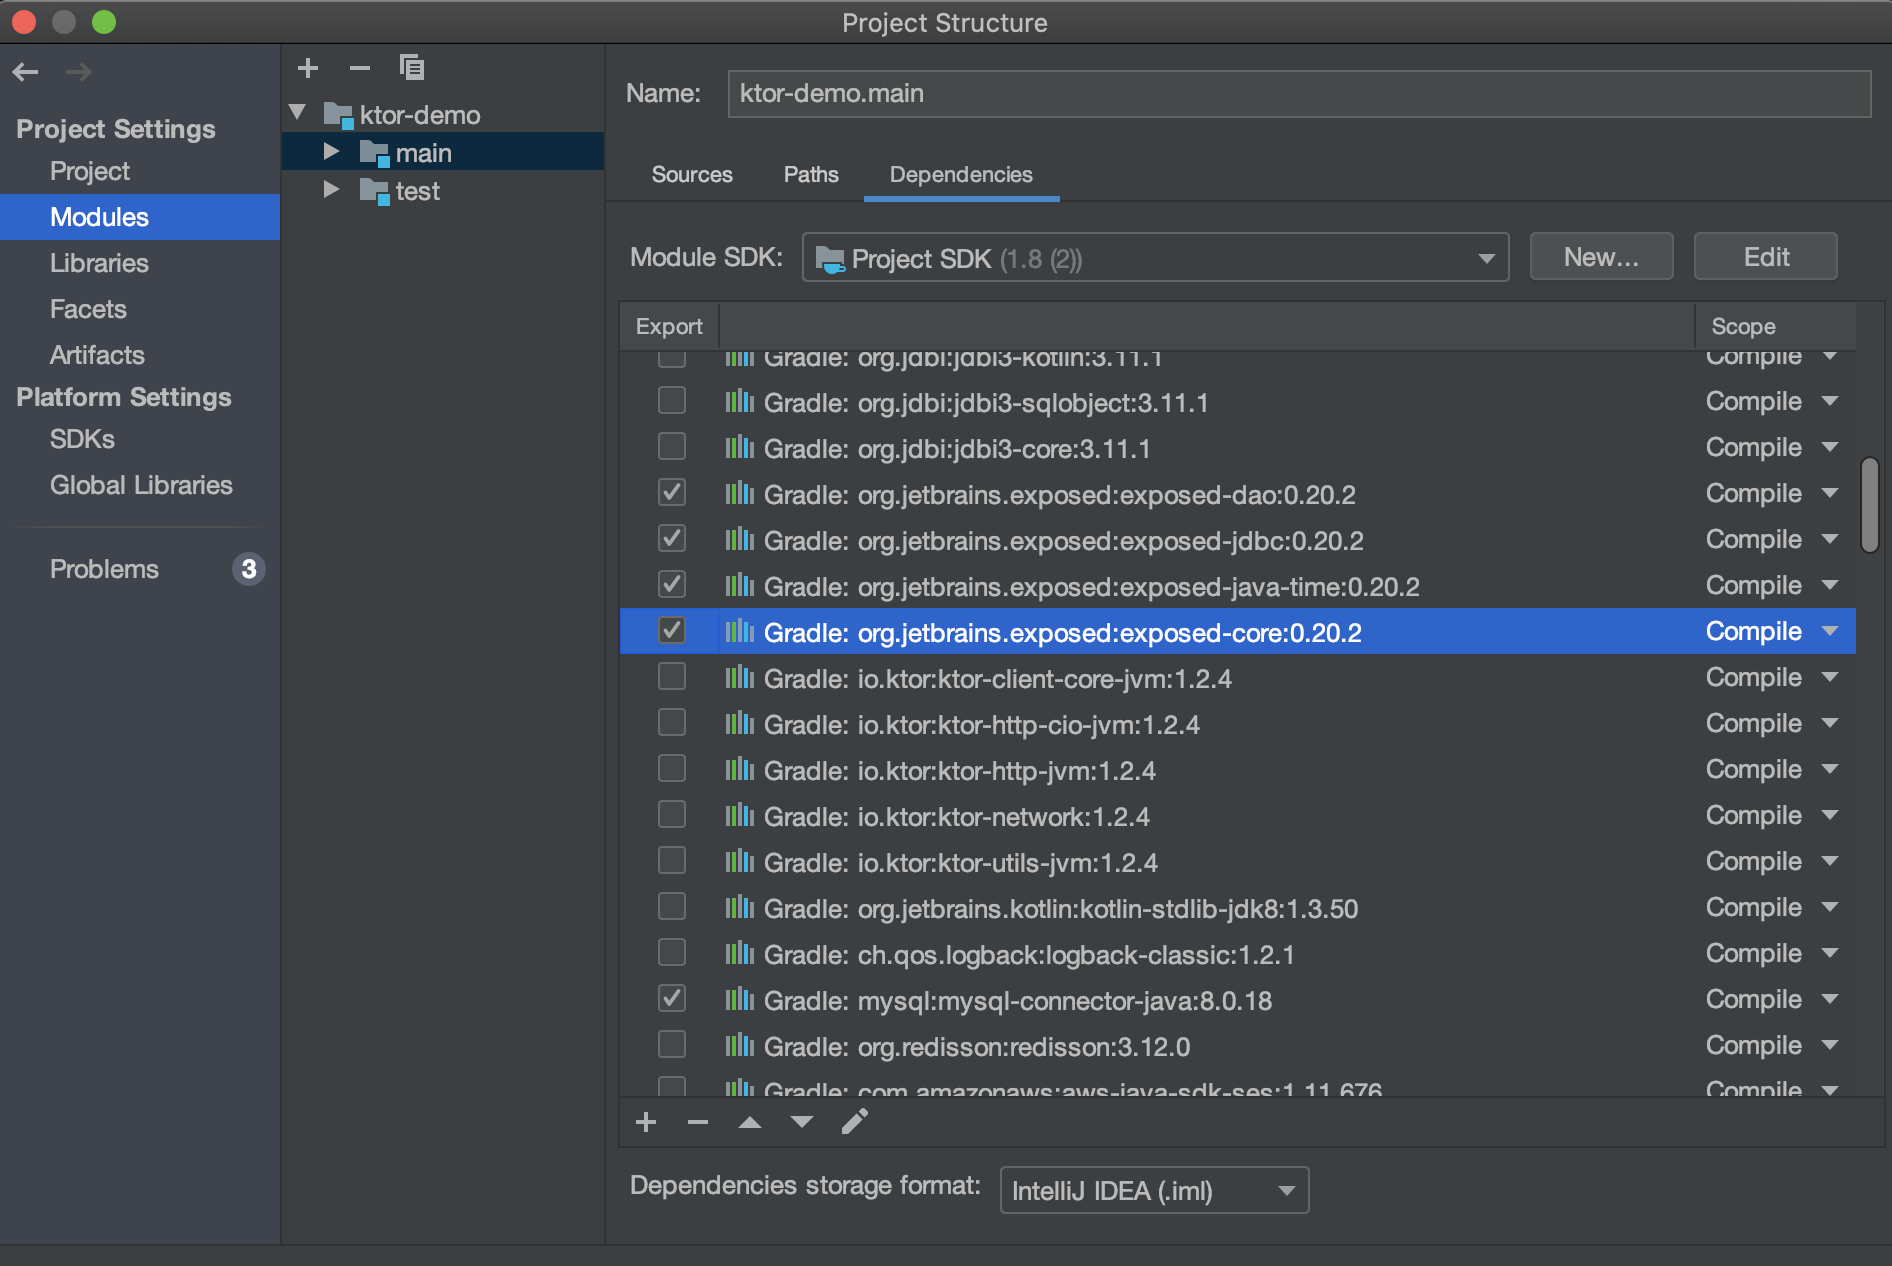The width and height of the screenshot is (1892, 1266).
Task: Uncheck Export for exposed-dao:0.20.2
Action: [x=671, y=492]
